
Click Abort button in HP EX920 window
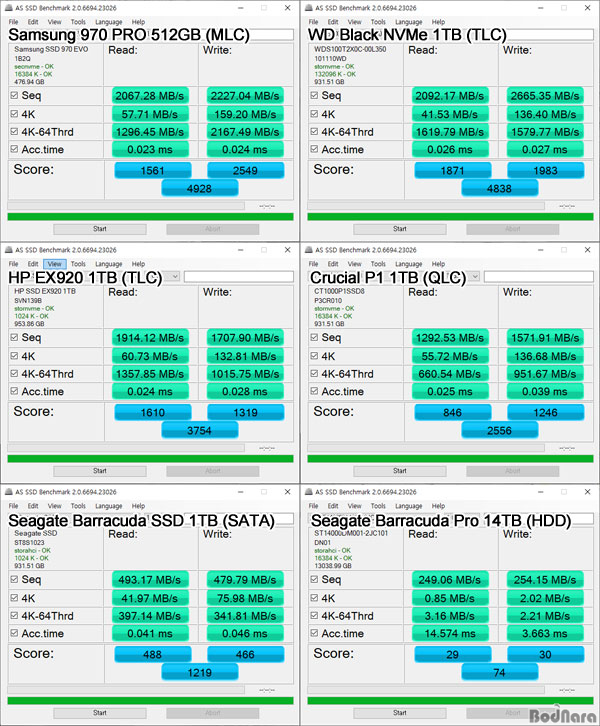pos(213,471)
